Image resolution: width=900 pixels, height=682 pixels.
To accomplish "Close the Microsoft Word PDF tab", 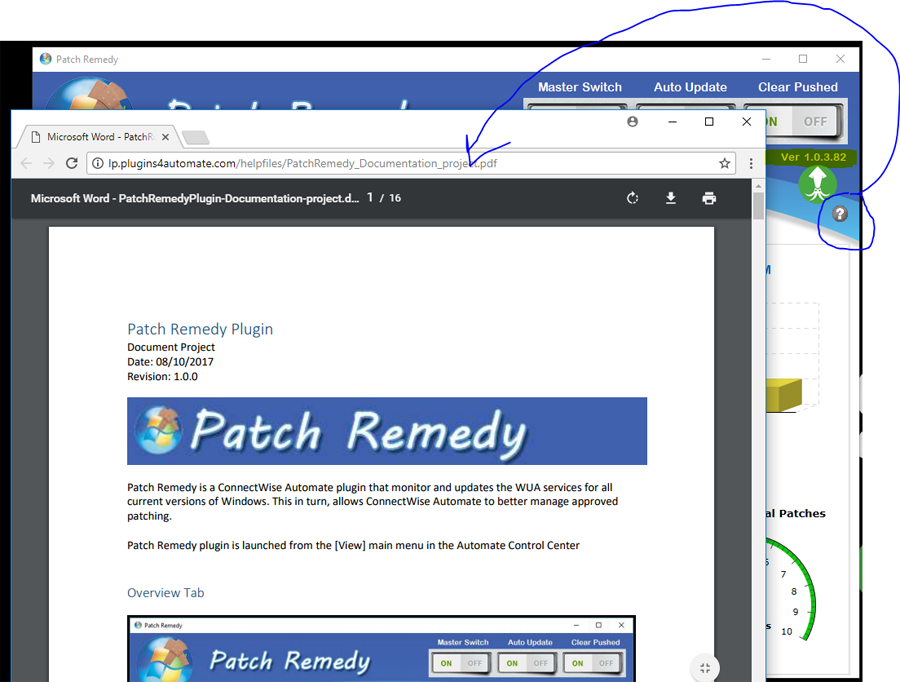I will tap(162, 137).
